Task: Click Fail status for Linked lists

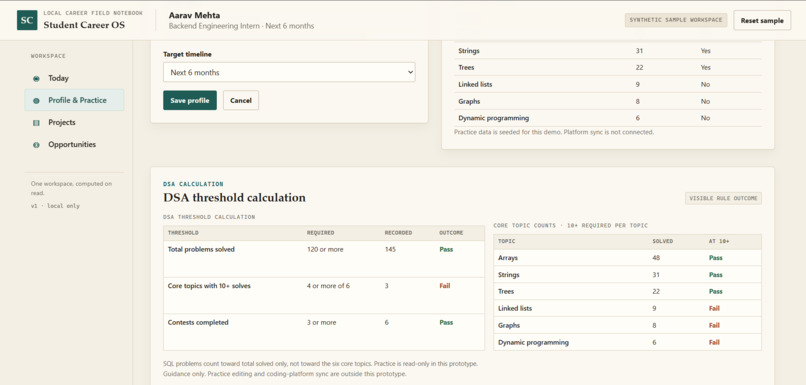Action: tap(714, 308)
